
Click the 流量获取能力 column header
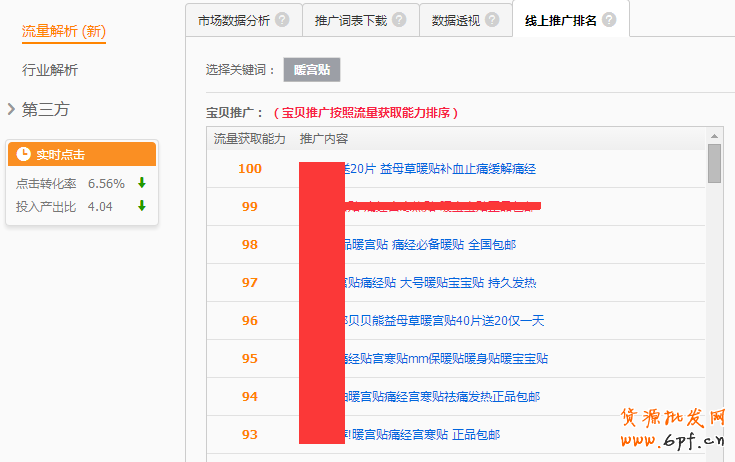(x=249, y=138)
